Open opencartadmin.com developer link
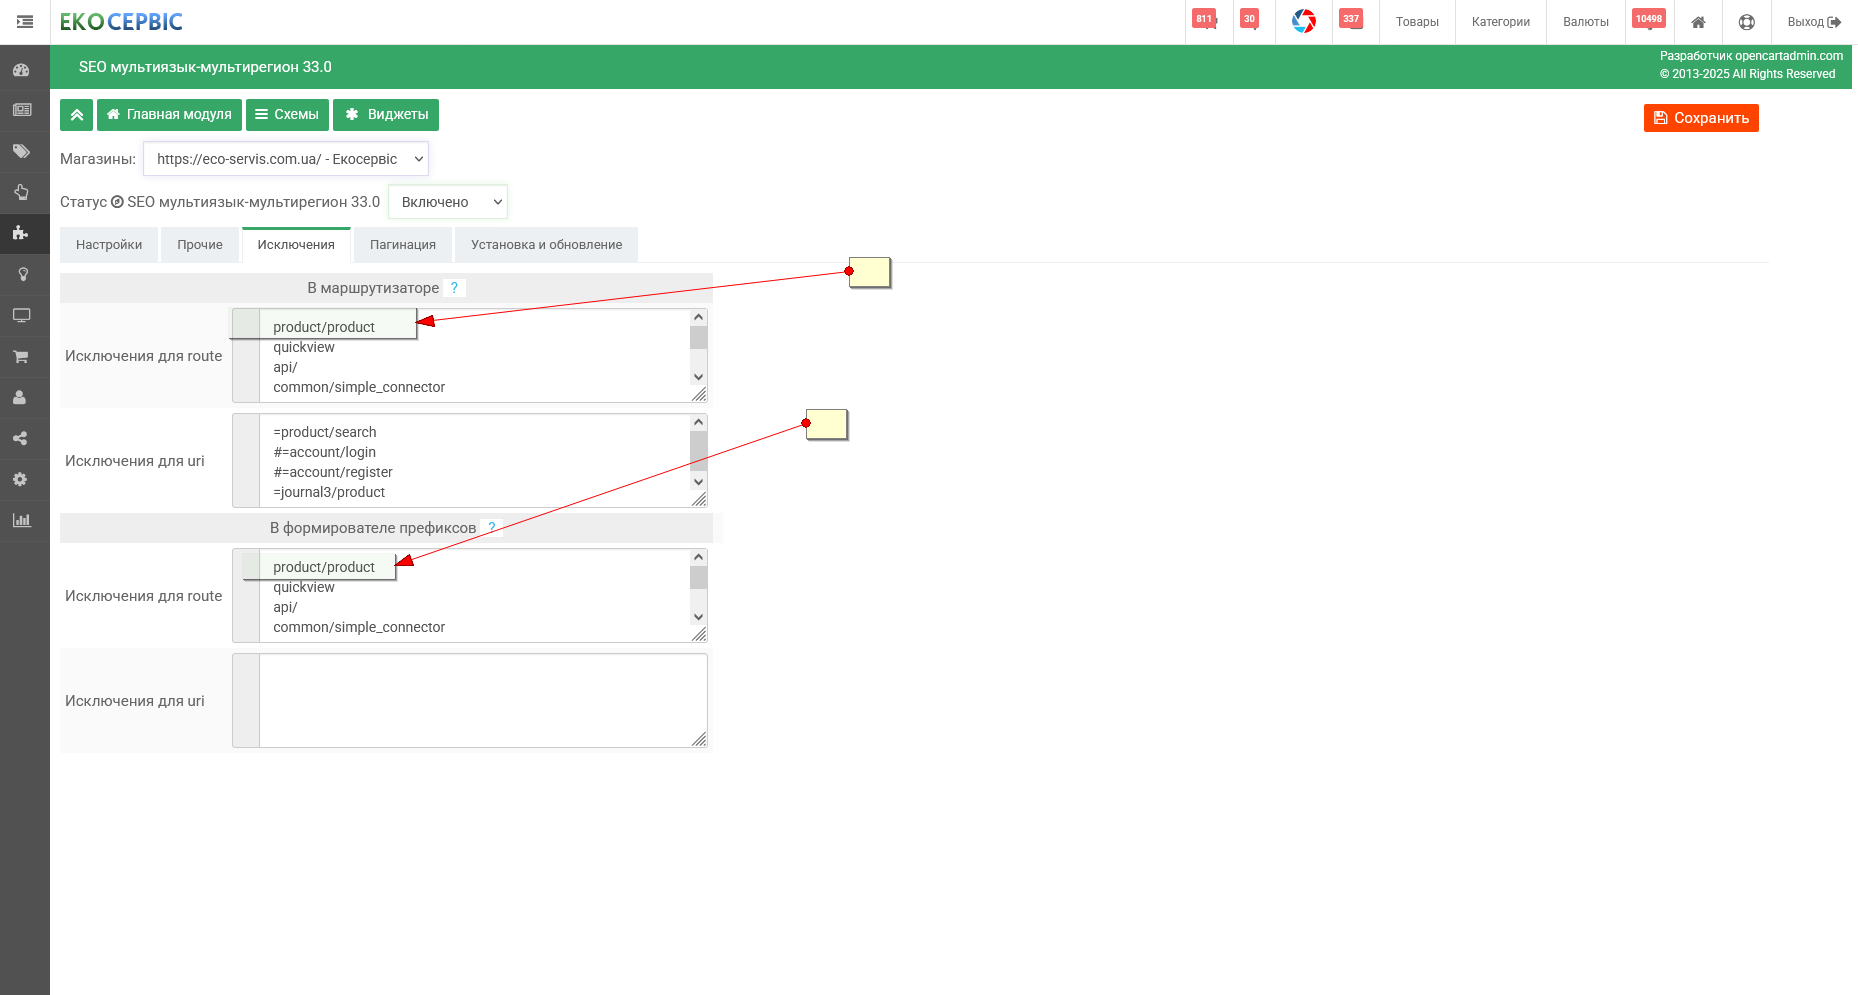 1789,56
